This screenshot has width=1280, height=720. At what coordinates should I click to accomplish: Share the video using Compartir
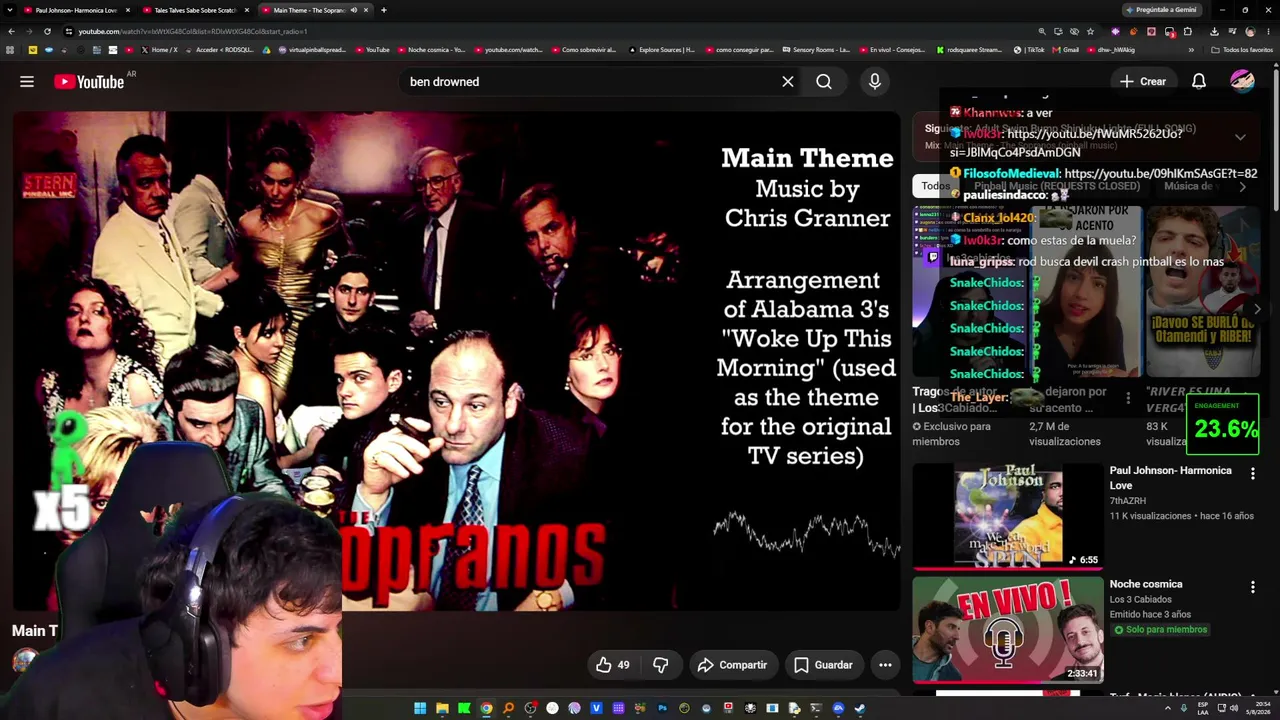[x=733, y=665]
